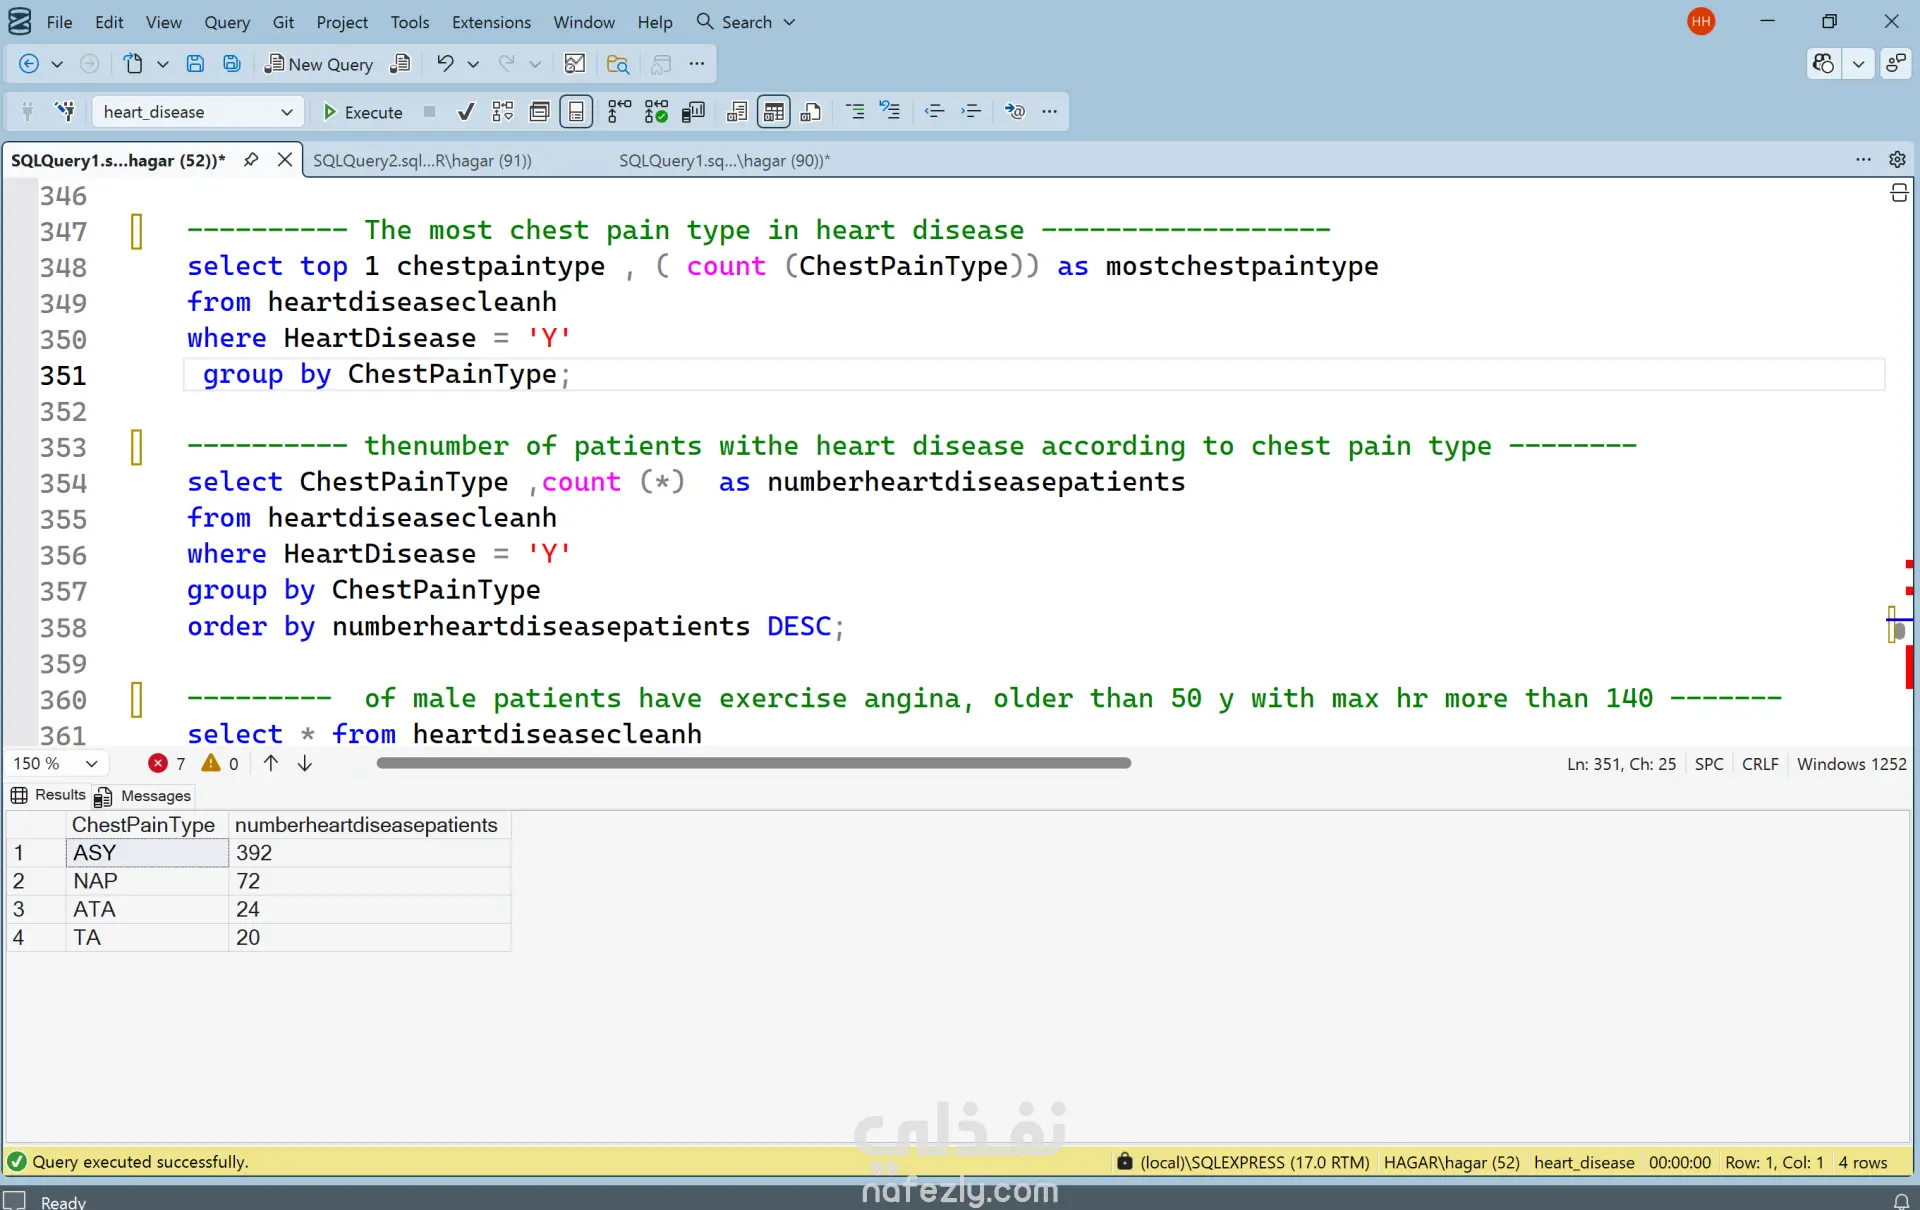The width and height of the screenshot is (1920, 1210).
Task: Click the Execute query button
Action: tap(362, 112)
